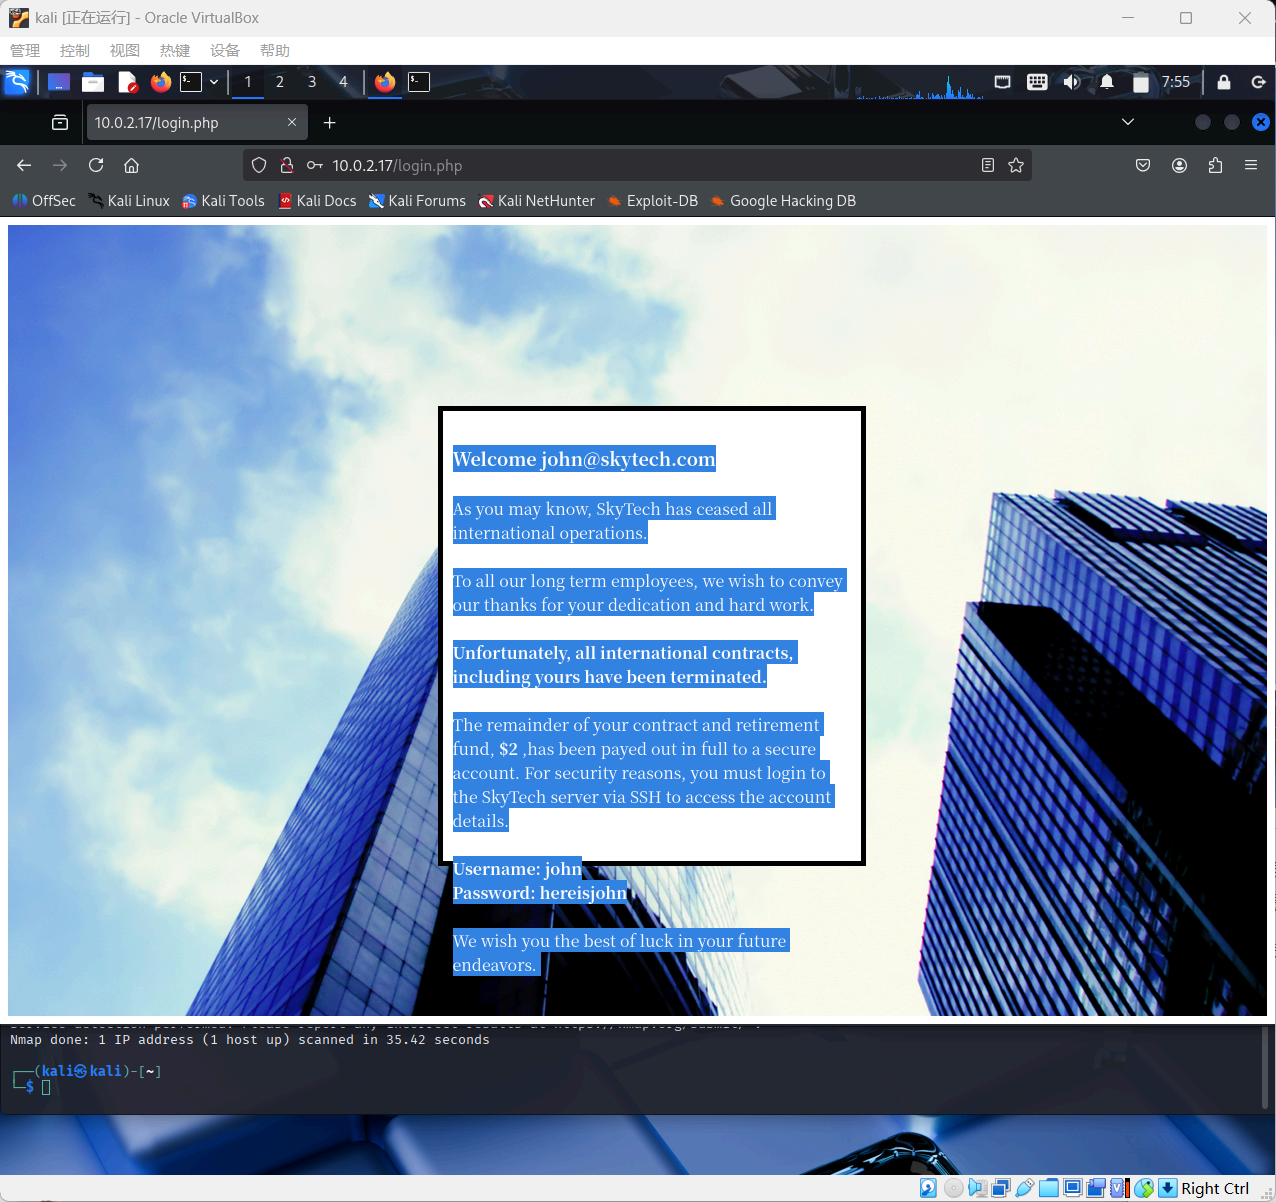This screenshot has width=1276, height=1202.
Task: Mute sound via panel volume icon
Action: tap(1071, 82)
